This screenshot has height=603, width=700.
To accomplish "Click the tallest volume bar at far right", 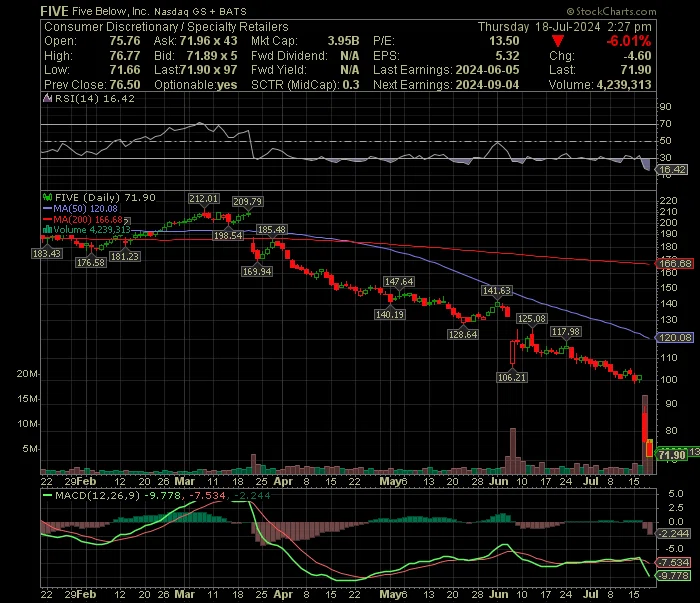I will coord(645,434).
